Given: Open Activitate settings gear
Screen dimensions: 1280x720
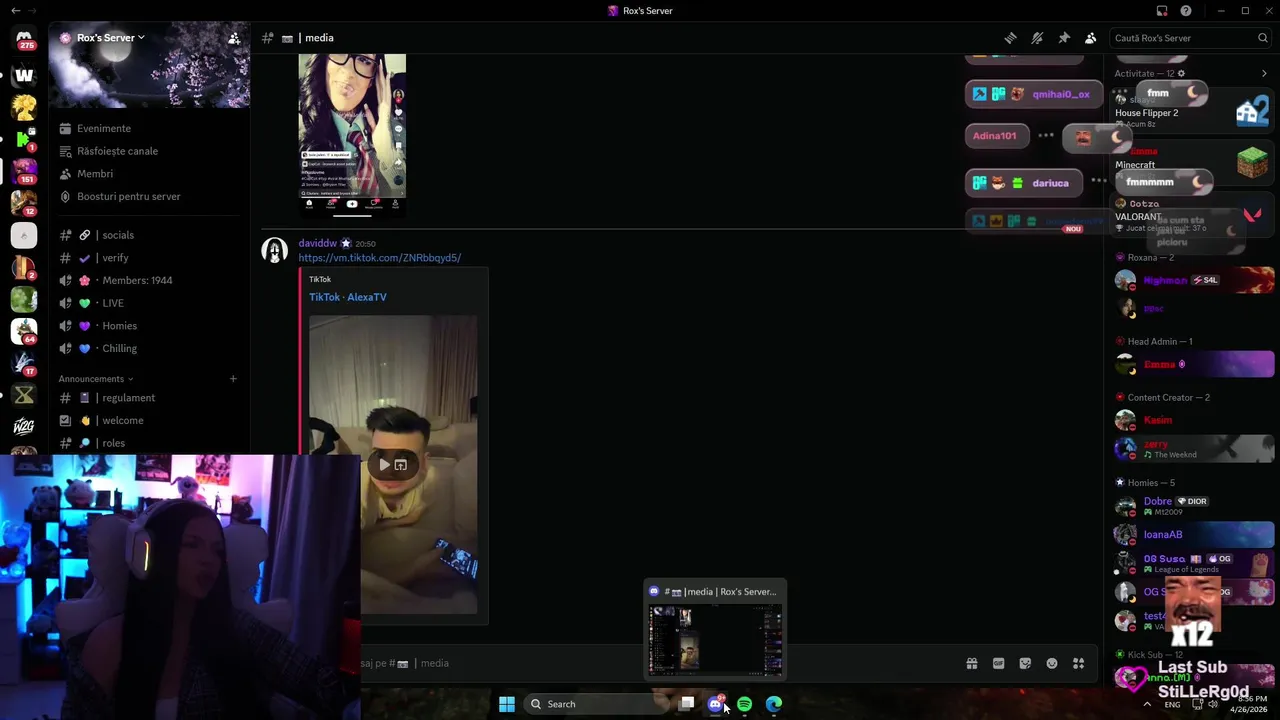Looking at the screenshot, I should (1181, 74).
